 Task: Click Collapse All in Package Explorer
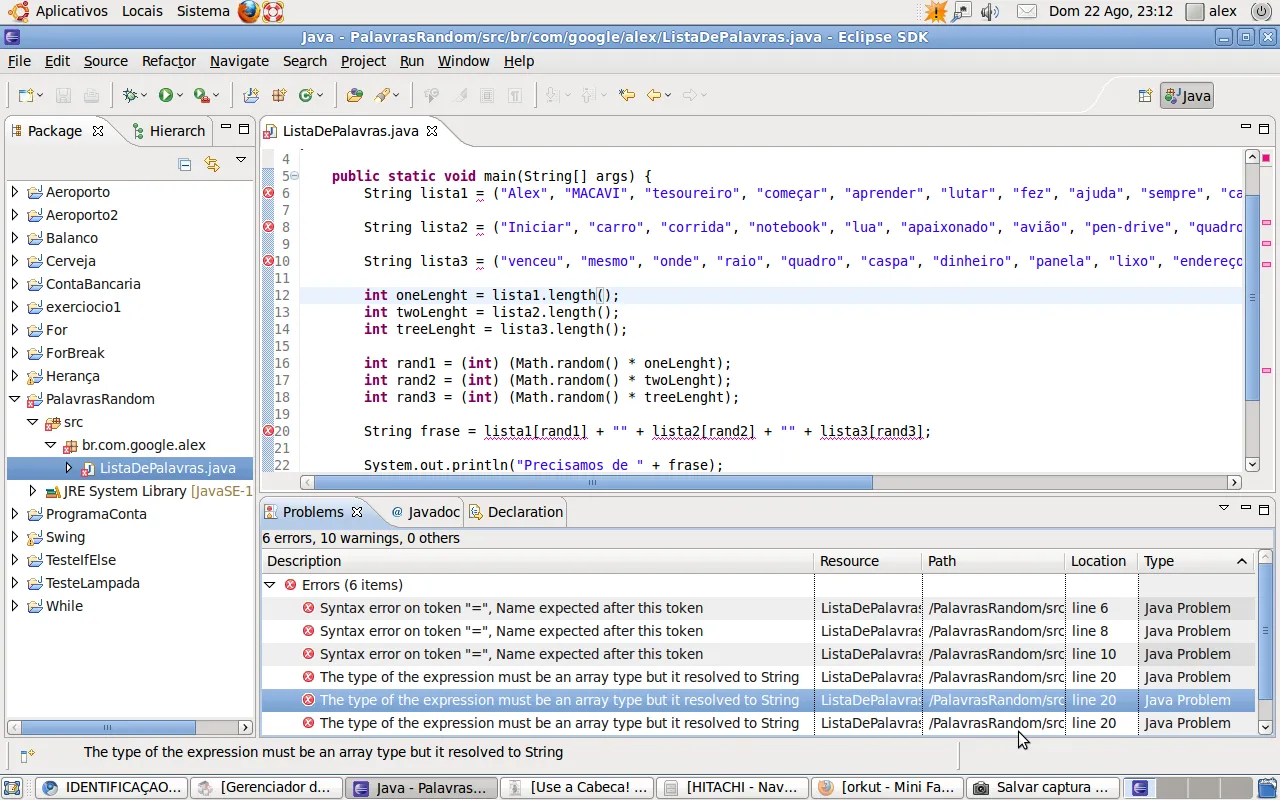pos(184,164)
